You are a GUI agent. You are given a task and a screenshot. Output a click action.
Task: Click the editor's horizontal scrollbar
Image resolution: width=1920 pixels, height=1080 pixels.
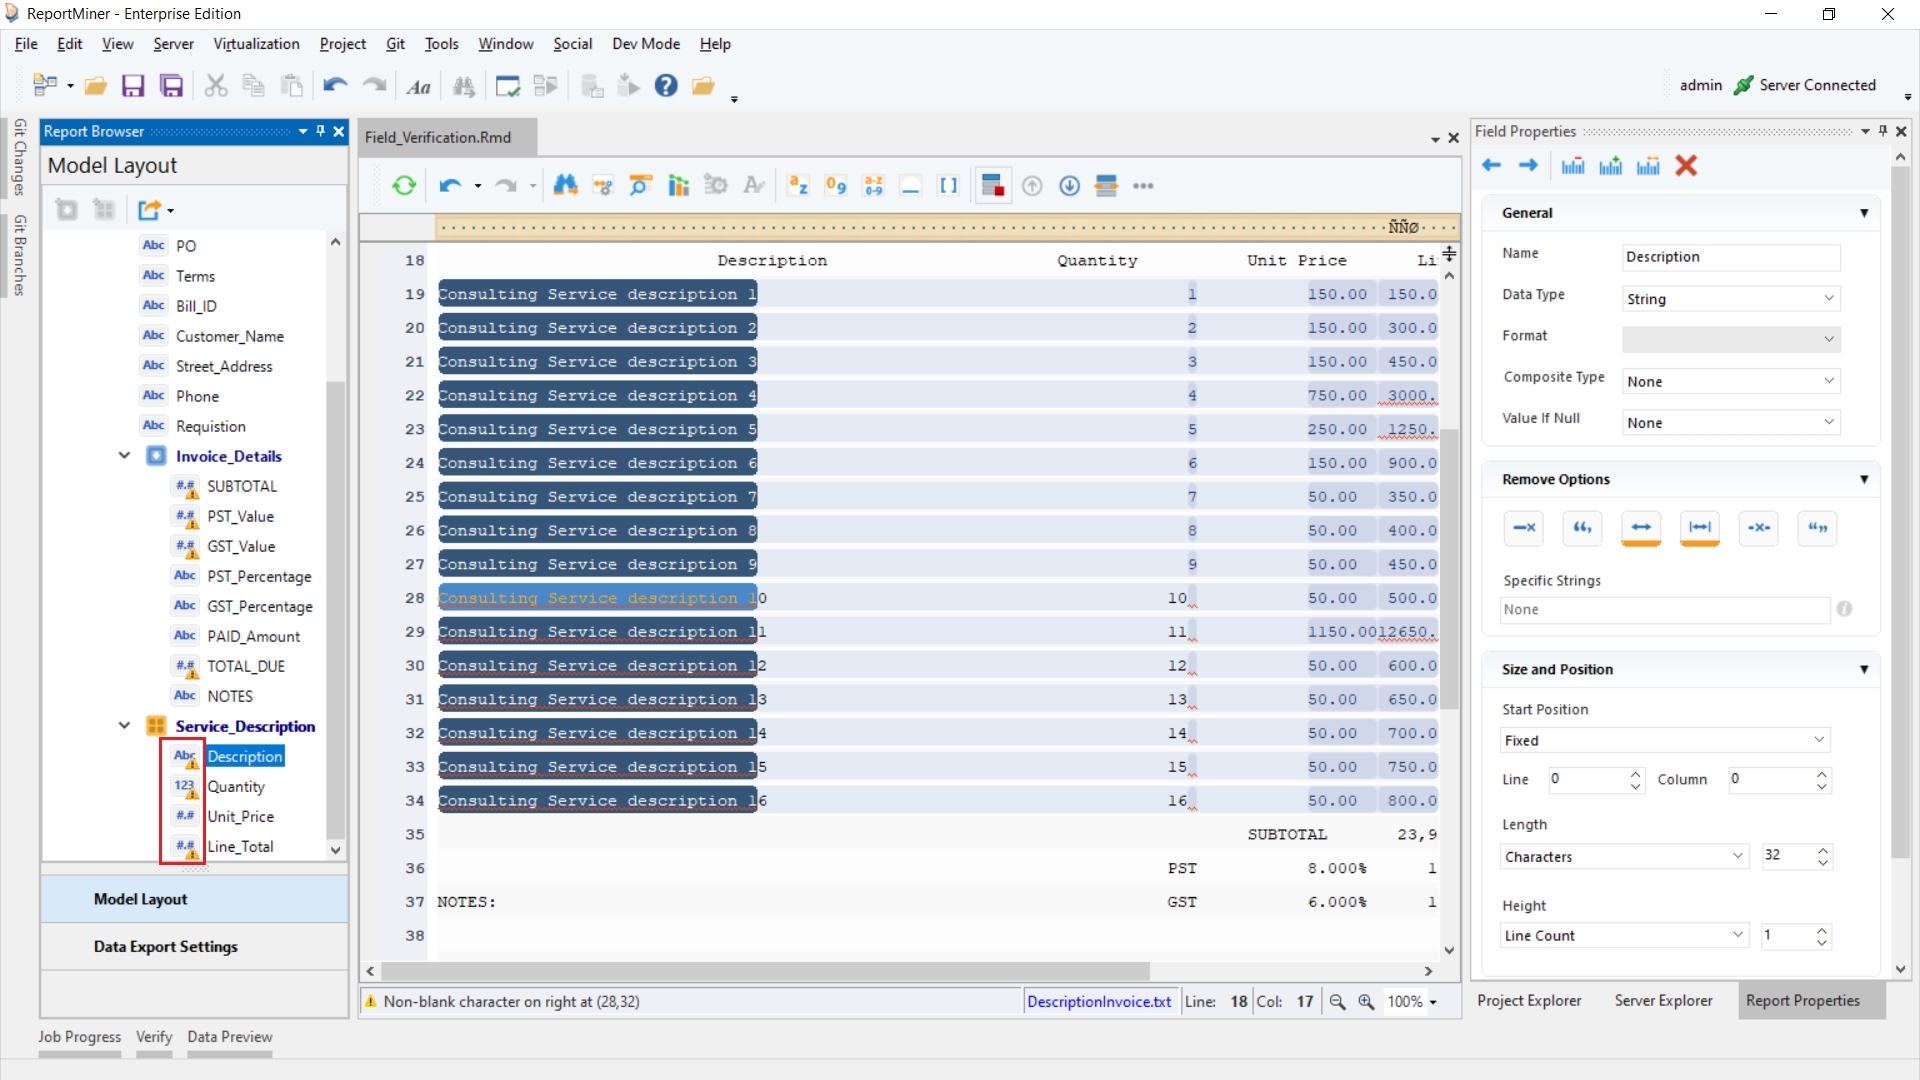[766, 971]
